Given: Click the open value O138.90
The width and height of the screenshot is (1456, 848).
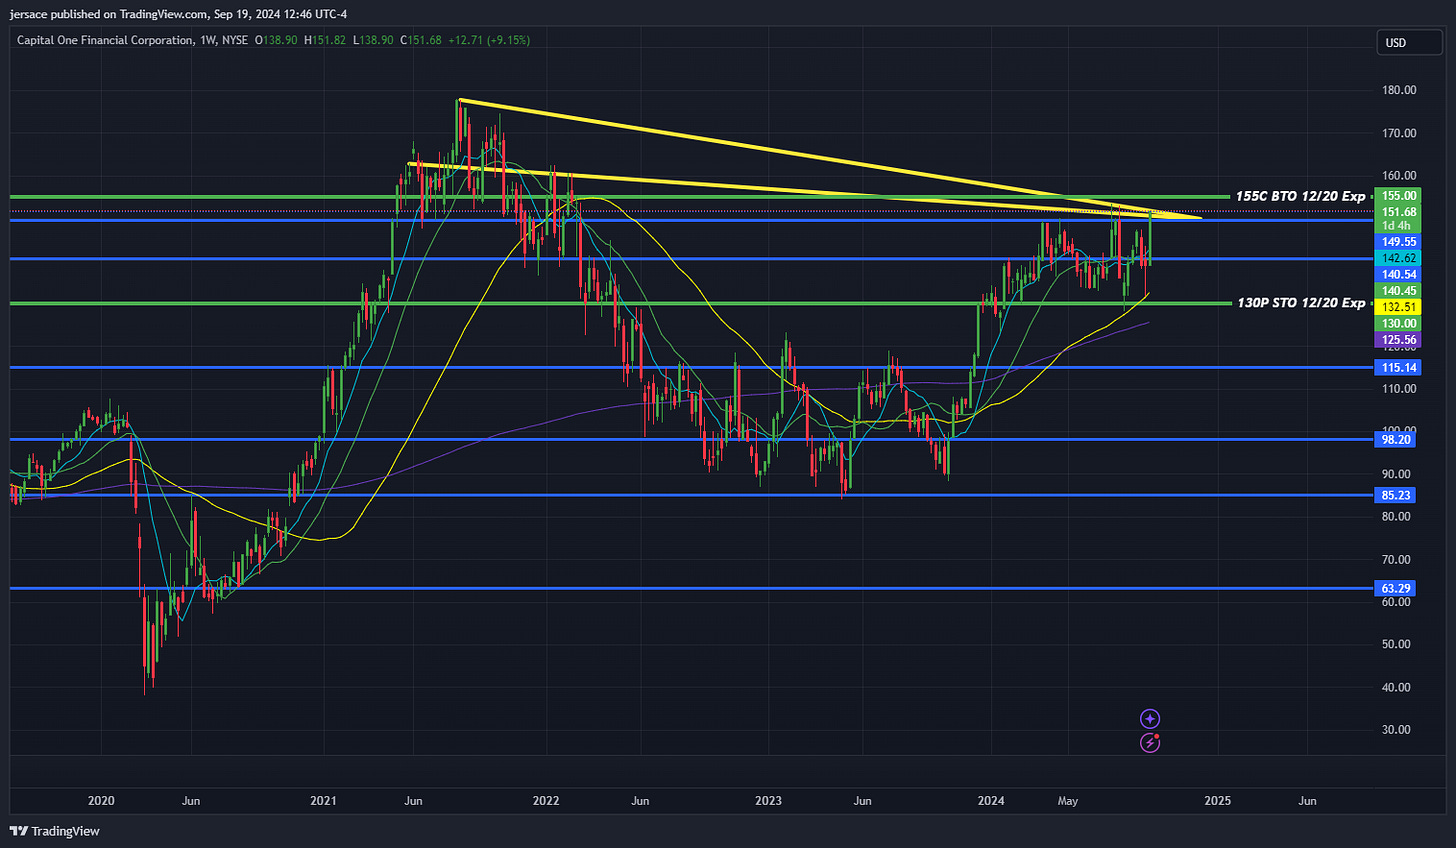Looking at the screenshot, I should coord(275,40).
